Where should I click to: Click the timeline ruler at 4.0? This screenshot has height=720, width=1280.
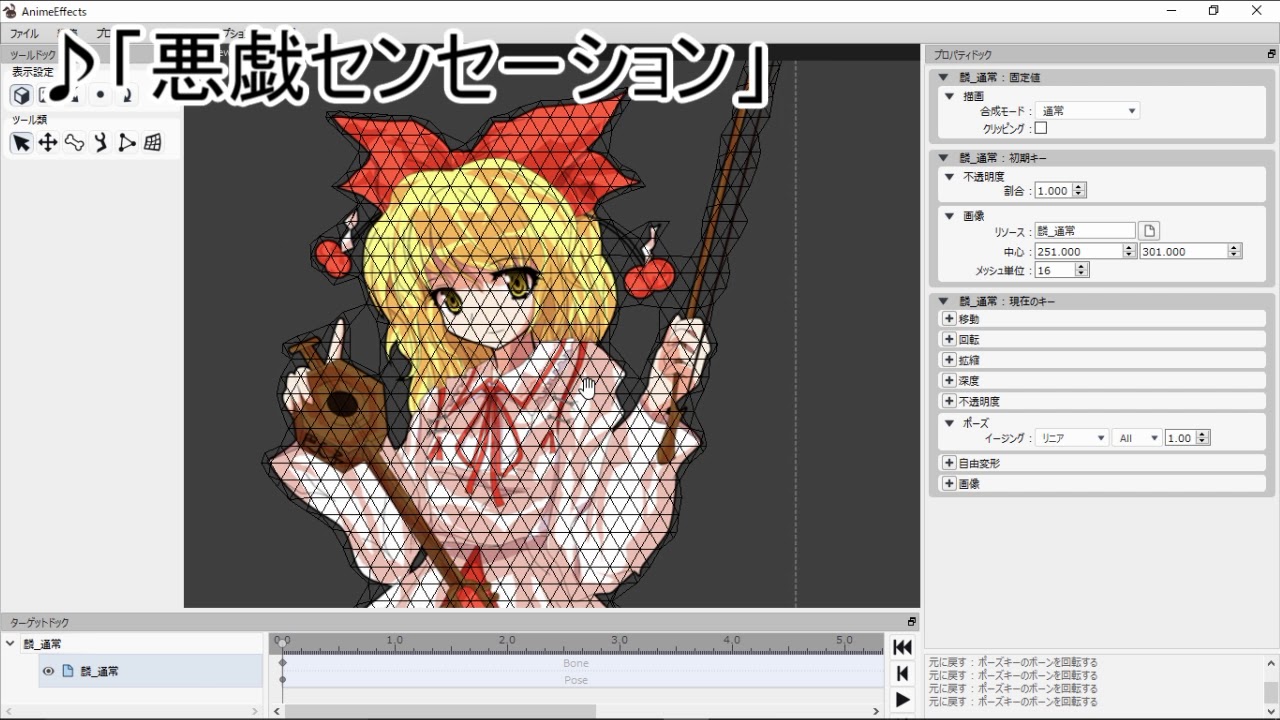tap(731, 640)
